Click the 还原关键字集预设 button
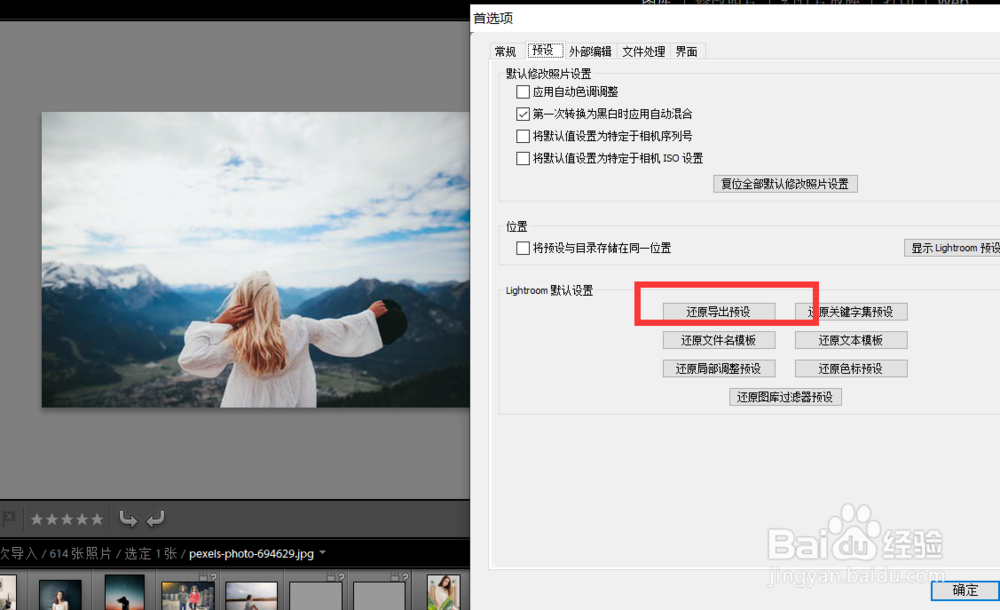Viewport: 1000px width, 610px height. (851, 311)
